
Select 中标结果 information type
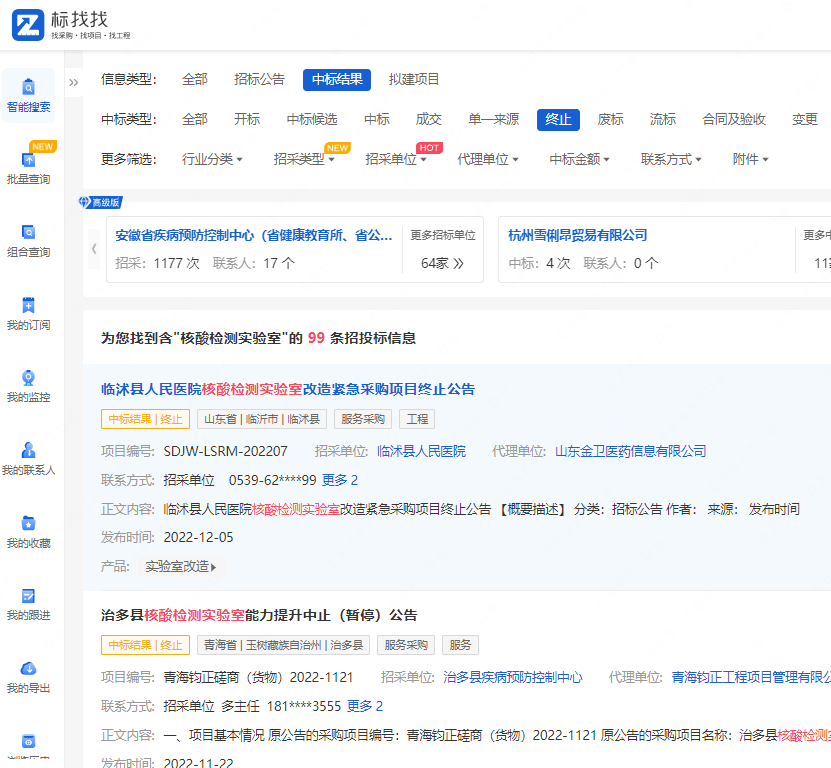(337, 80)
